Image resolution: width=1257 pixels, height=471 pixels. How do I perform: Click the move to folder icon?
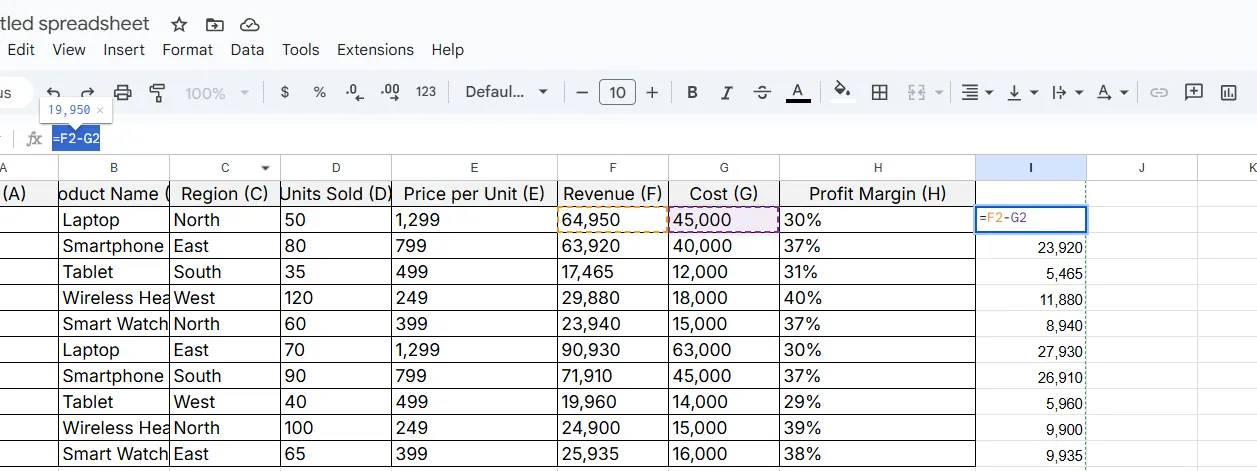[214, 24]
